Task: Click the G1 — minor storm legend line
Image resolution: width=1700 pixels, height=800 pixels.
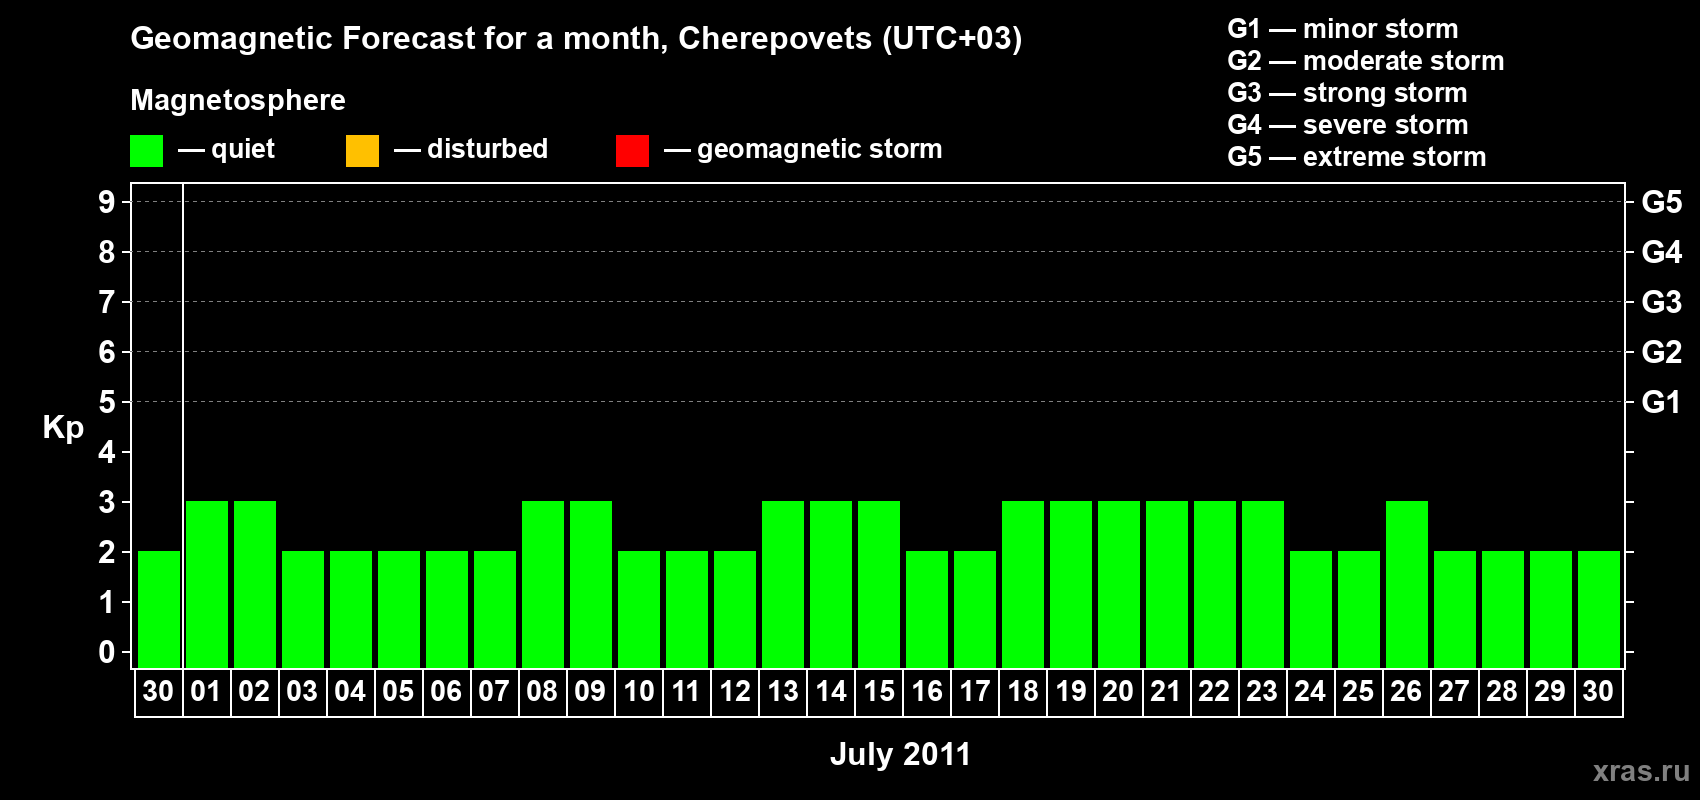Action: (x=1343, y=29)
